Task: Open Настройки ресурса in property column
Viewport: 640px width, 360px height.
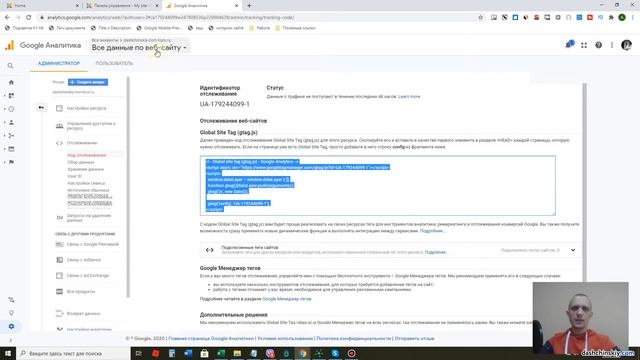Action: (x=87, y=108)
